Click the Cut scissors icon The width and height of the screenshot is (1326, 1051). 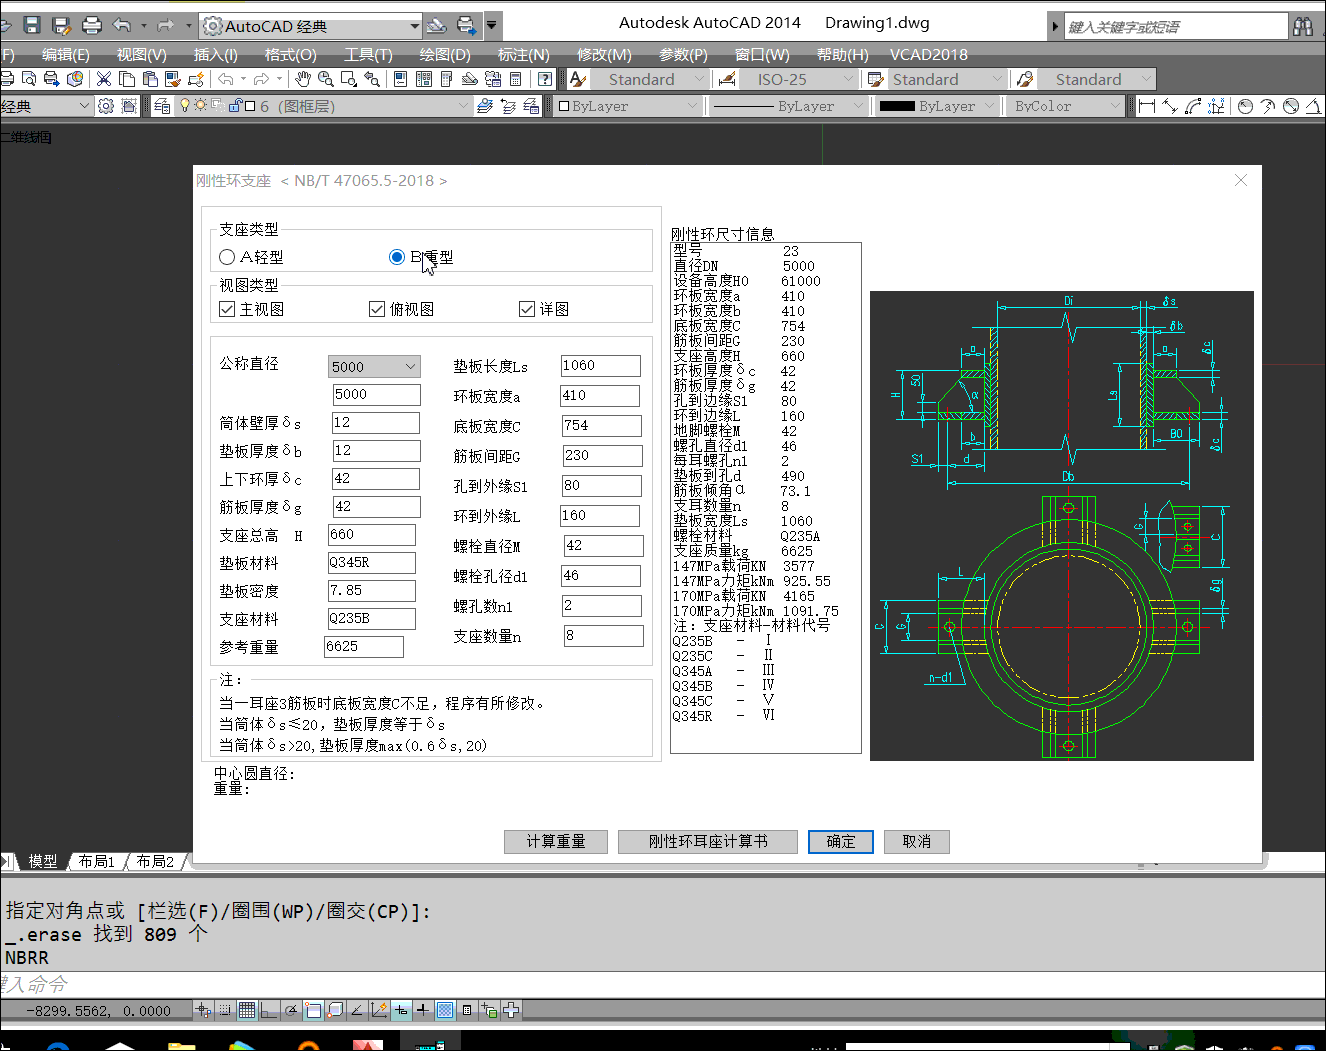[103, 79]
